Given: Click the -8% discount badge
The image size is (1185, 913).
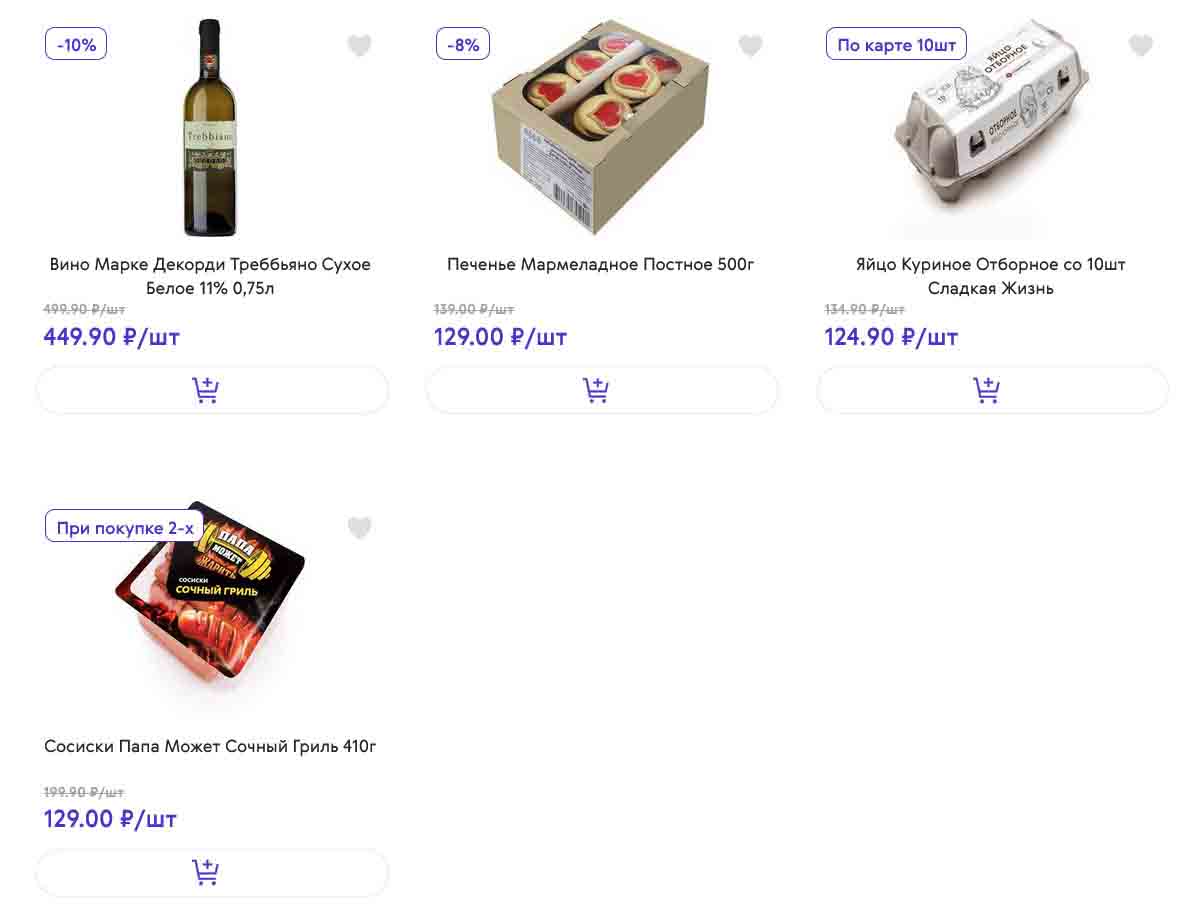Looking at the screenshot, I should coord(463,44).
